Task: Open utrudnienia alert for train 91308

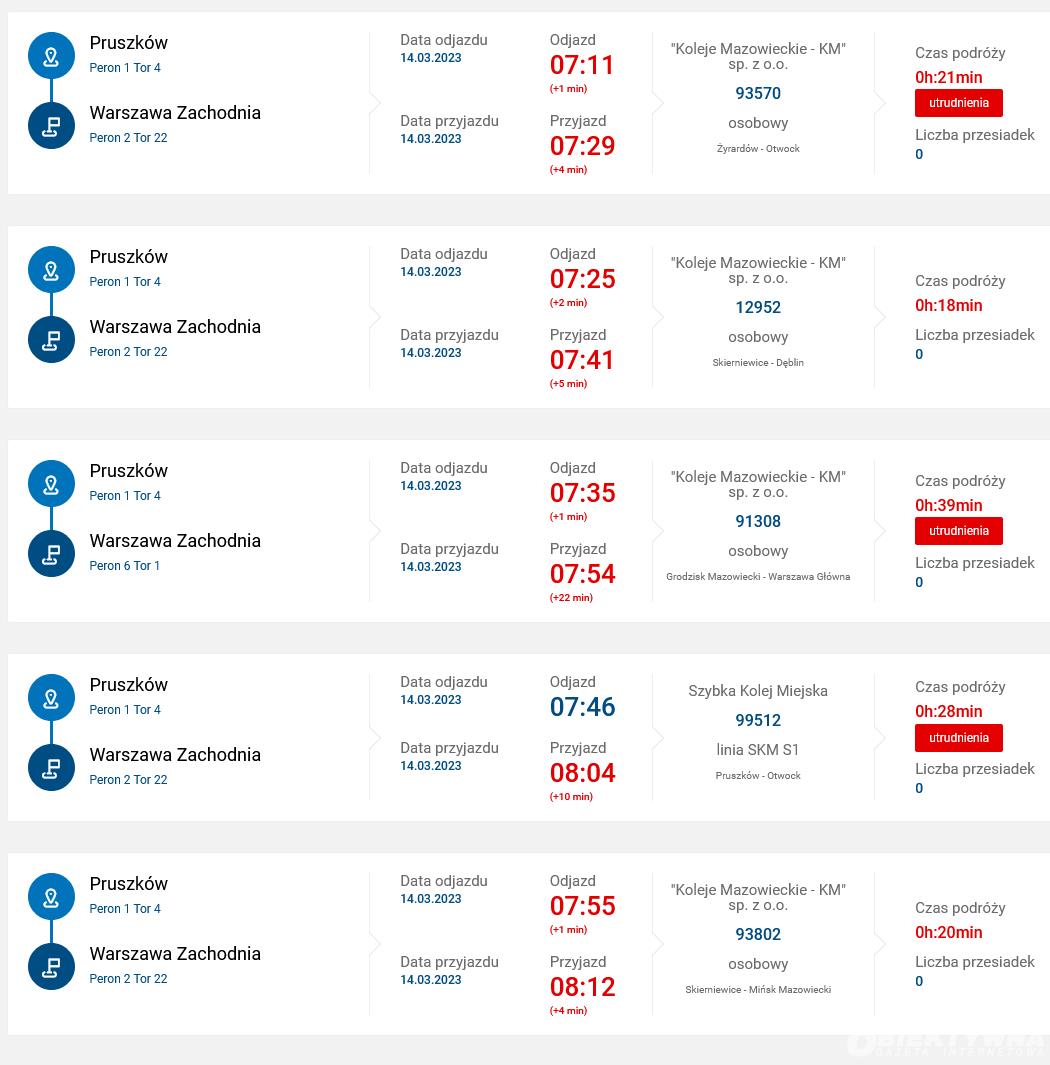Action: (x=958, y=530)
